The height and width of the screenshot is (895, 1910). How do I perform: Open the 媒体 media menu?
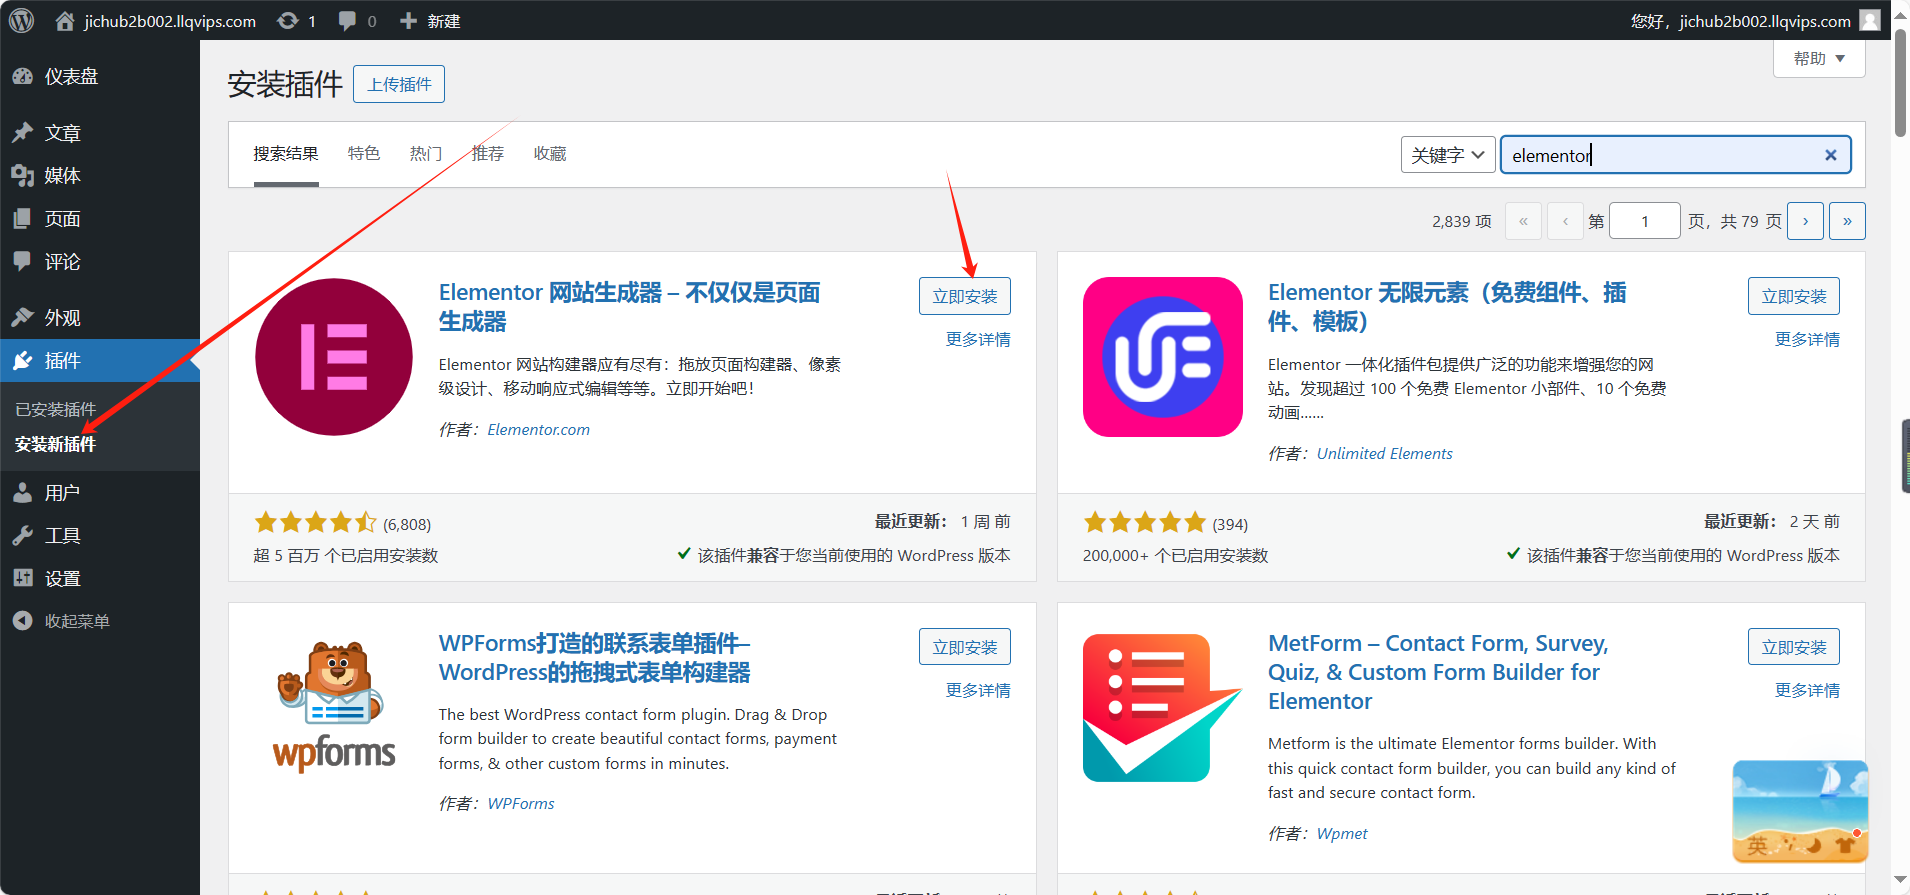point(100,176)
